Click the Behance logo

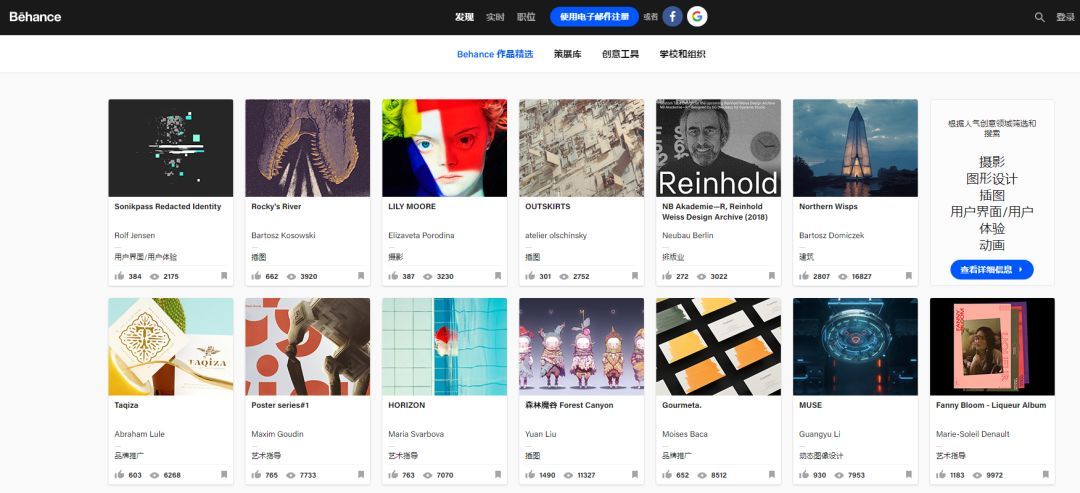pos(35,17)
